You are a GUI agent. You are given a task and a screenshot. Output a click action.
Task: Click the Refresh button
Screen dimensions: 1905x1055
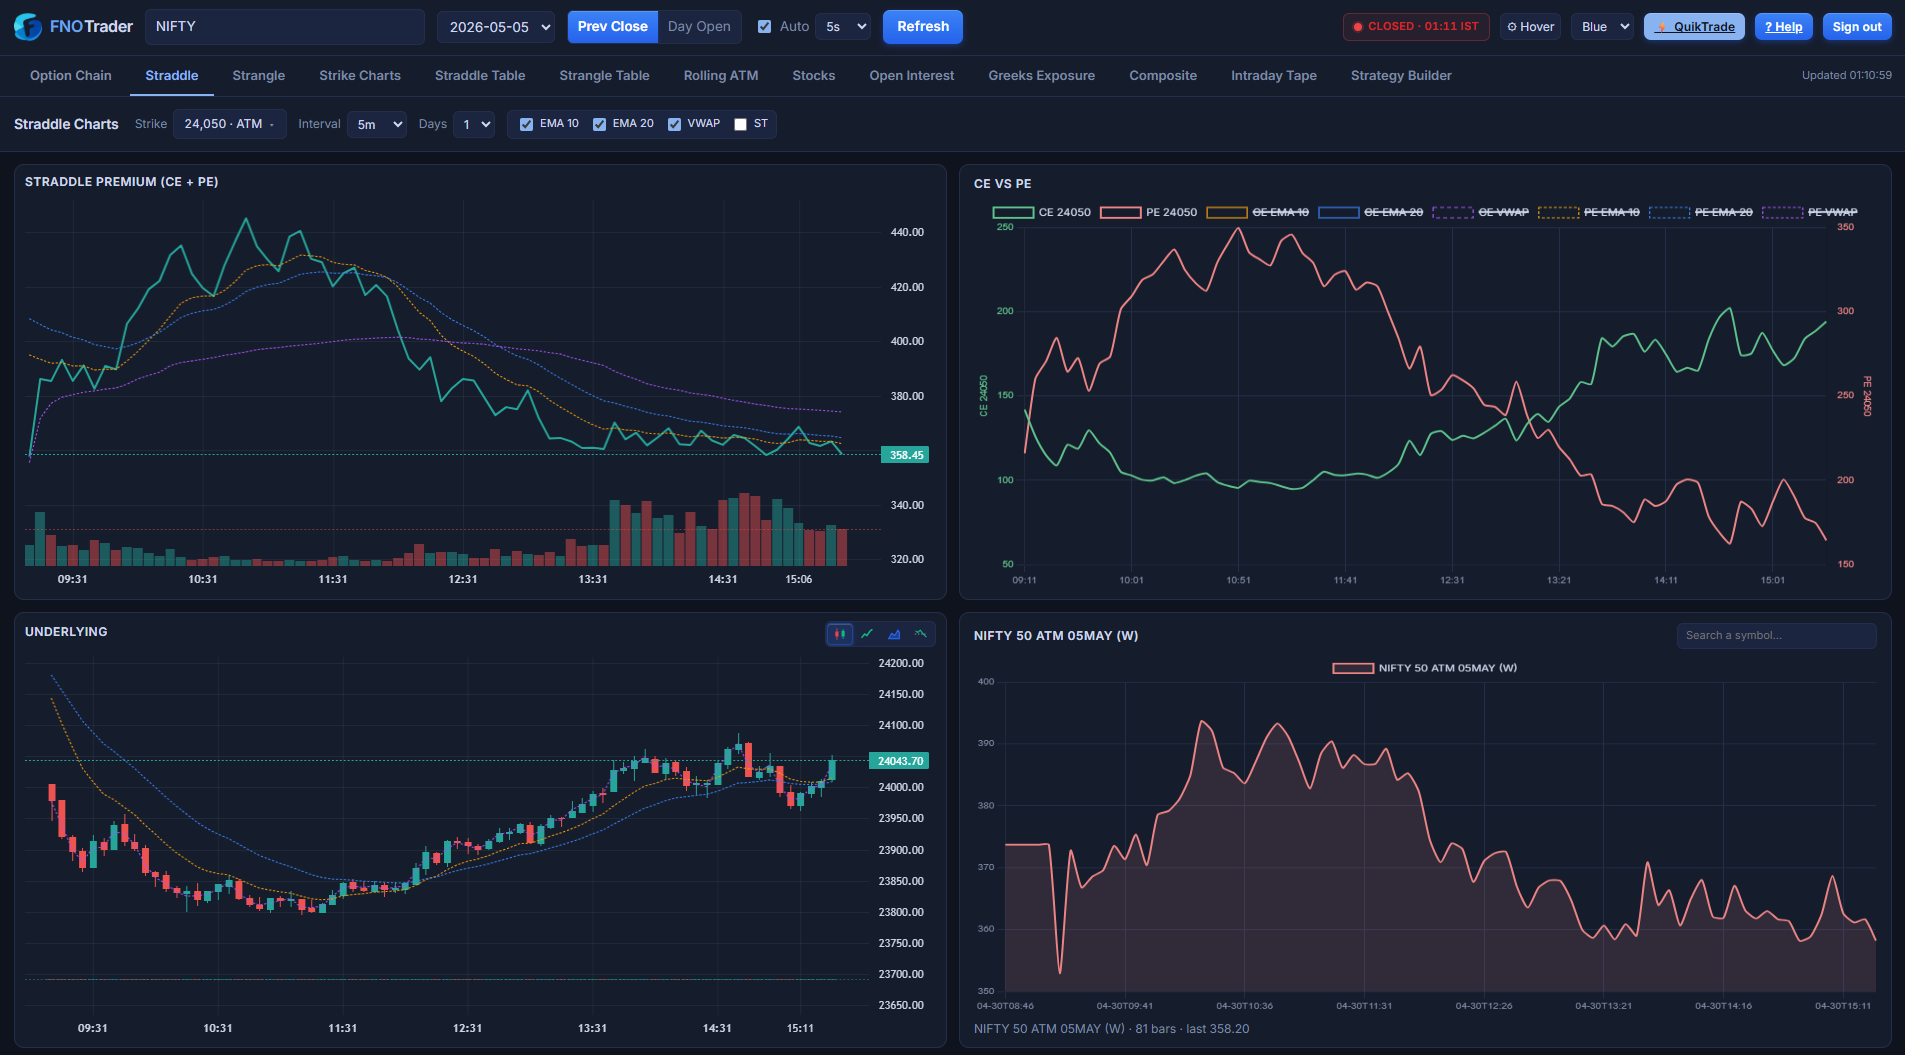coord(923,27)
